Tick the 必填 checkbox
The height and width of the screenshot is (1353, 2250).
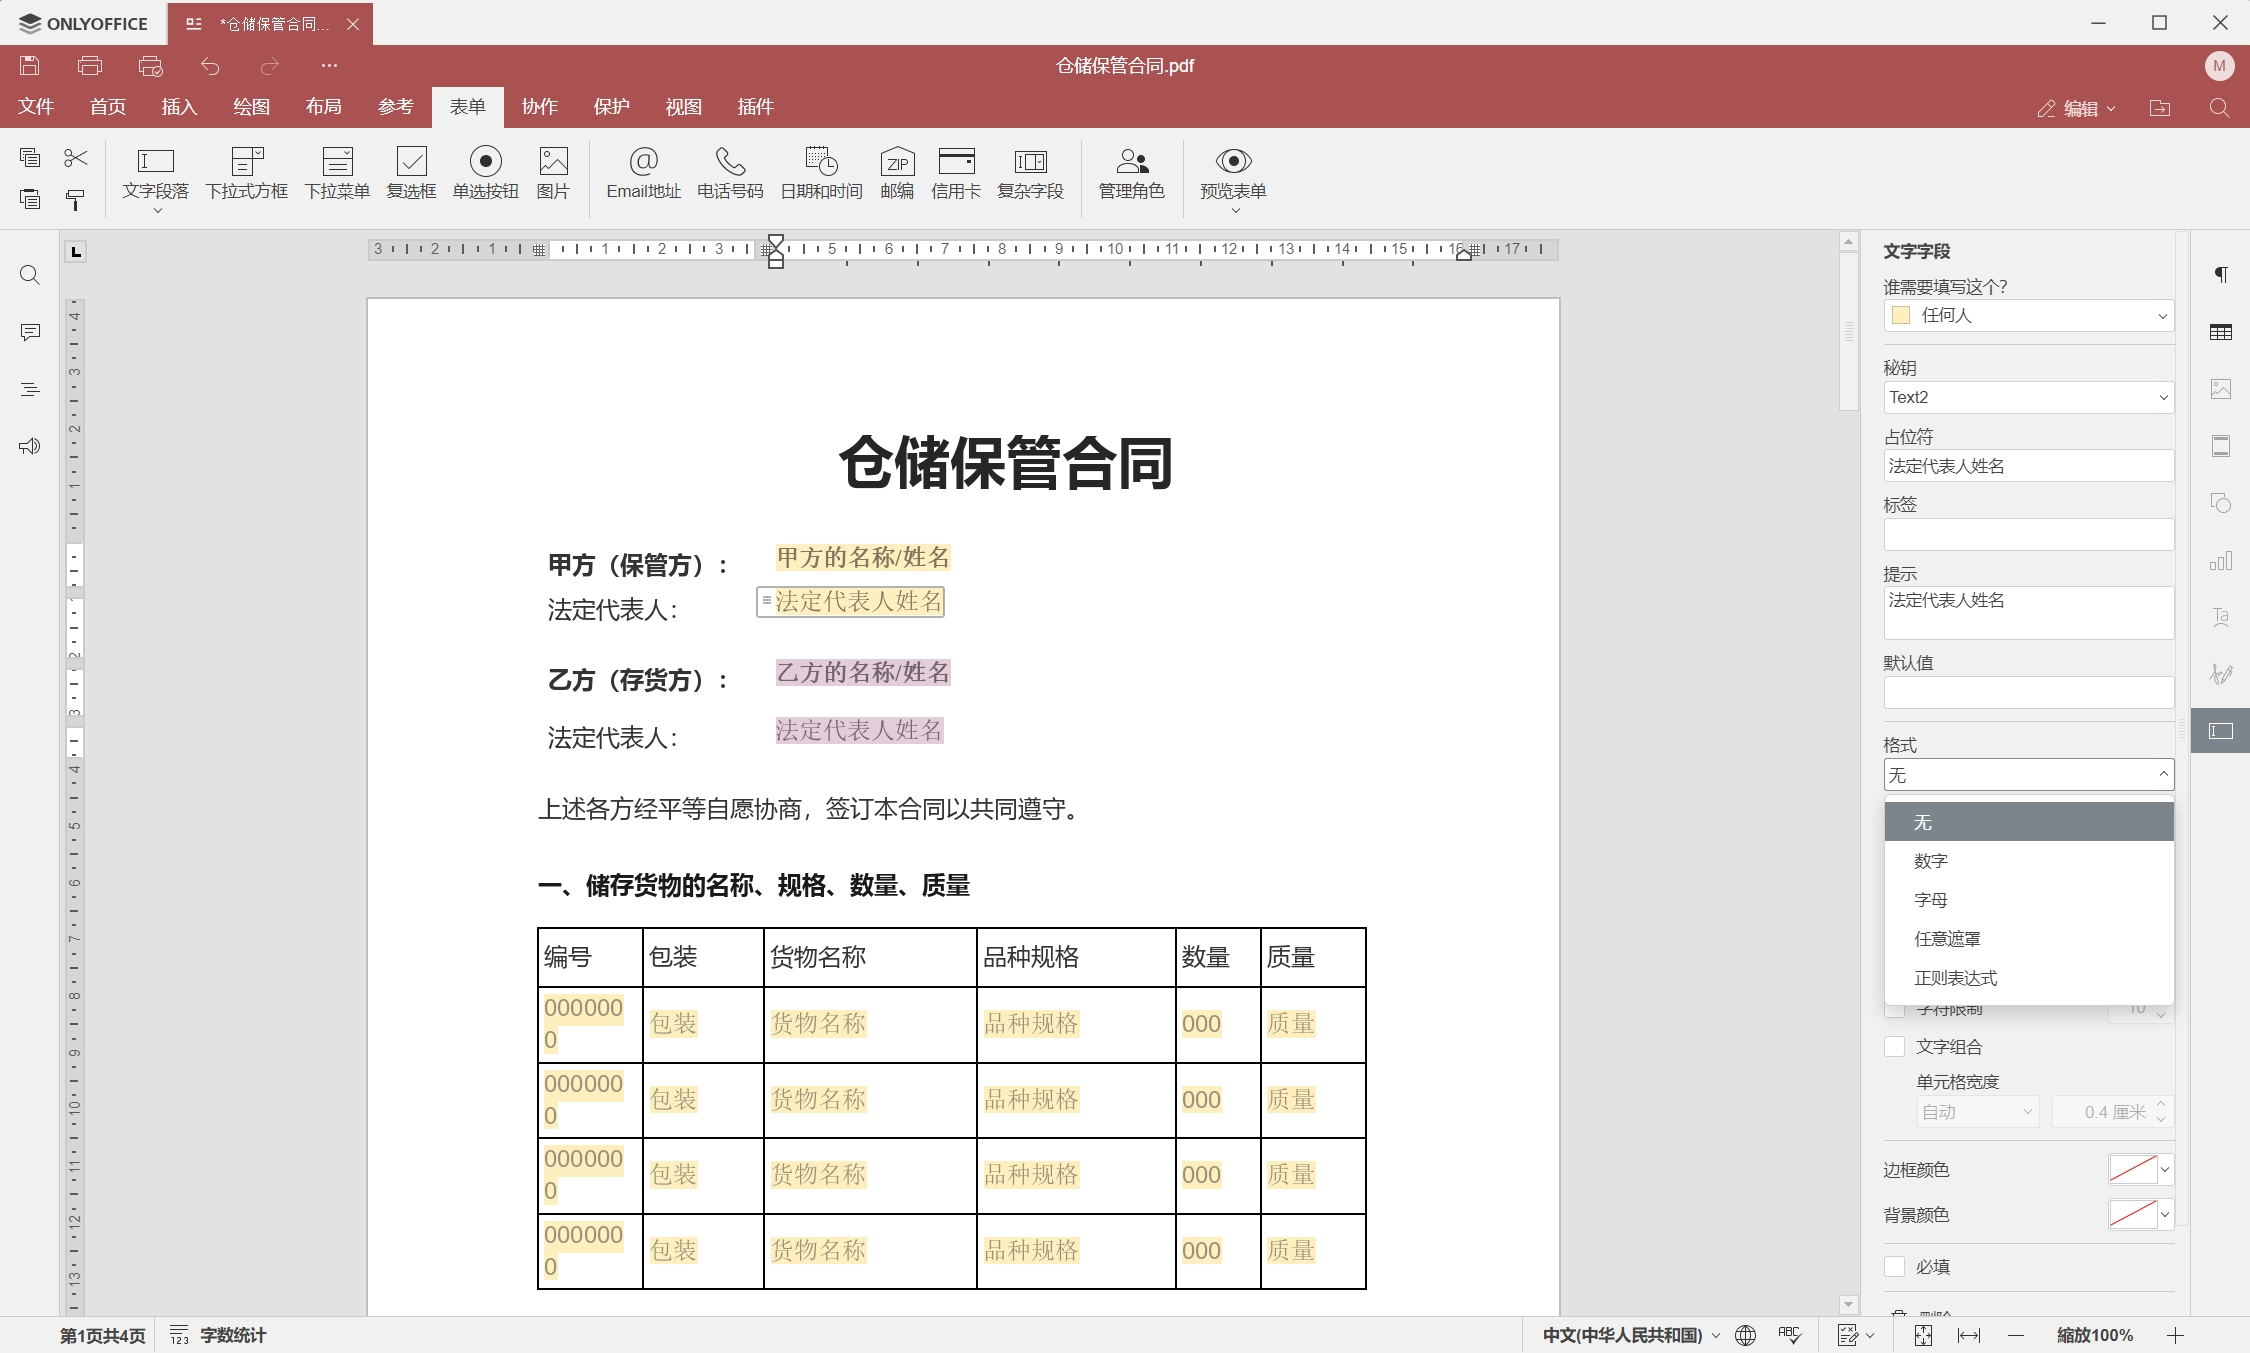pyautogui.click(x=1894, y=1266)
